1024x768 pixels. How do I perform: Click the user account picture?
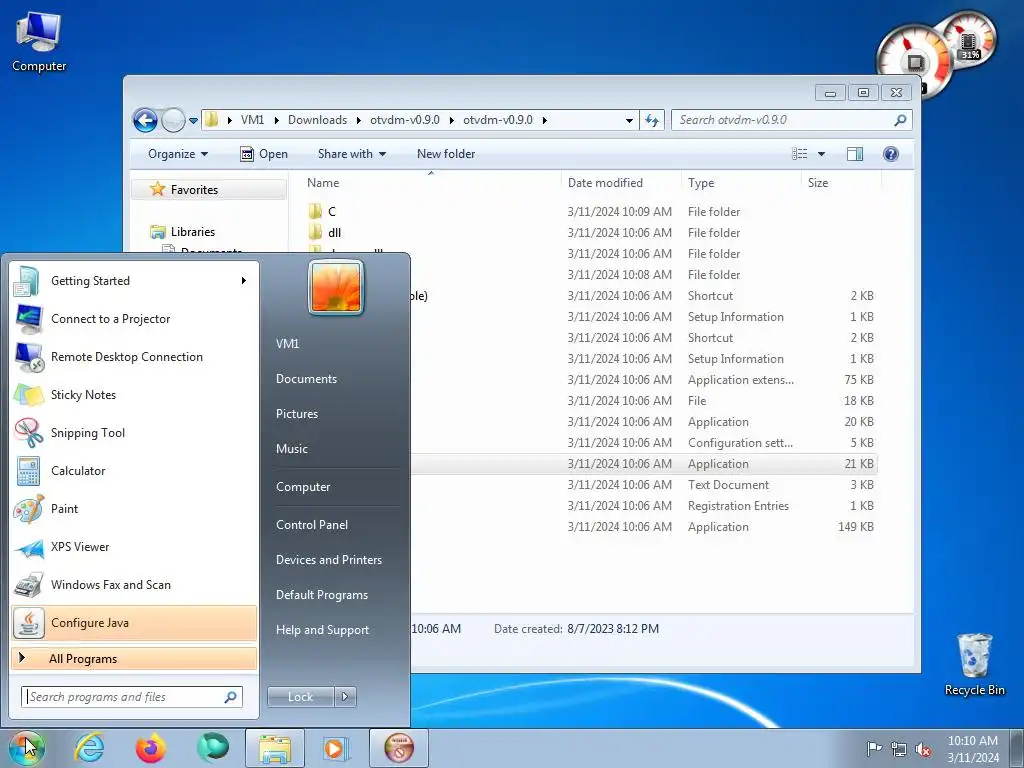tap(336, 287)
